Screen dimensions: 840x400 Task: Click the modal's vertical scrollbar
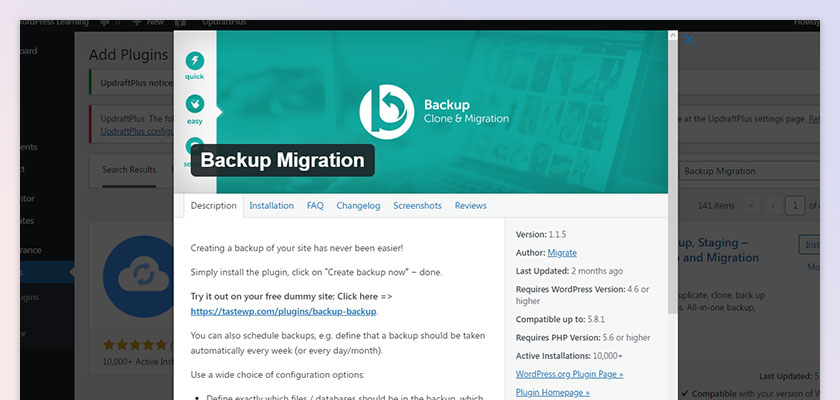[x=672, y=177]
